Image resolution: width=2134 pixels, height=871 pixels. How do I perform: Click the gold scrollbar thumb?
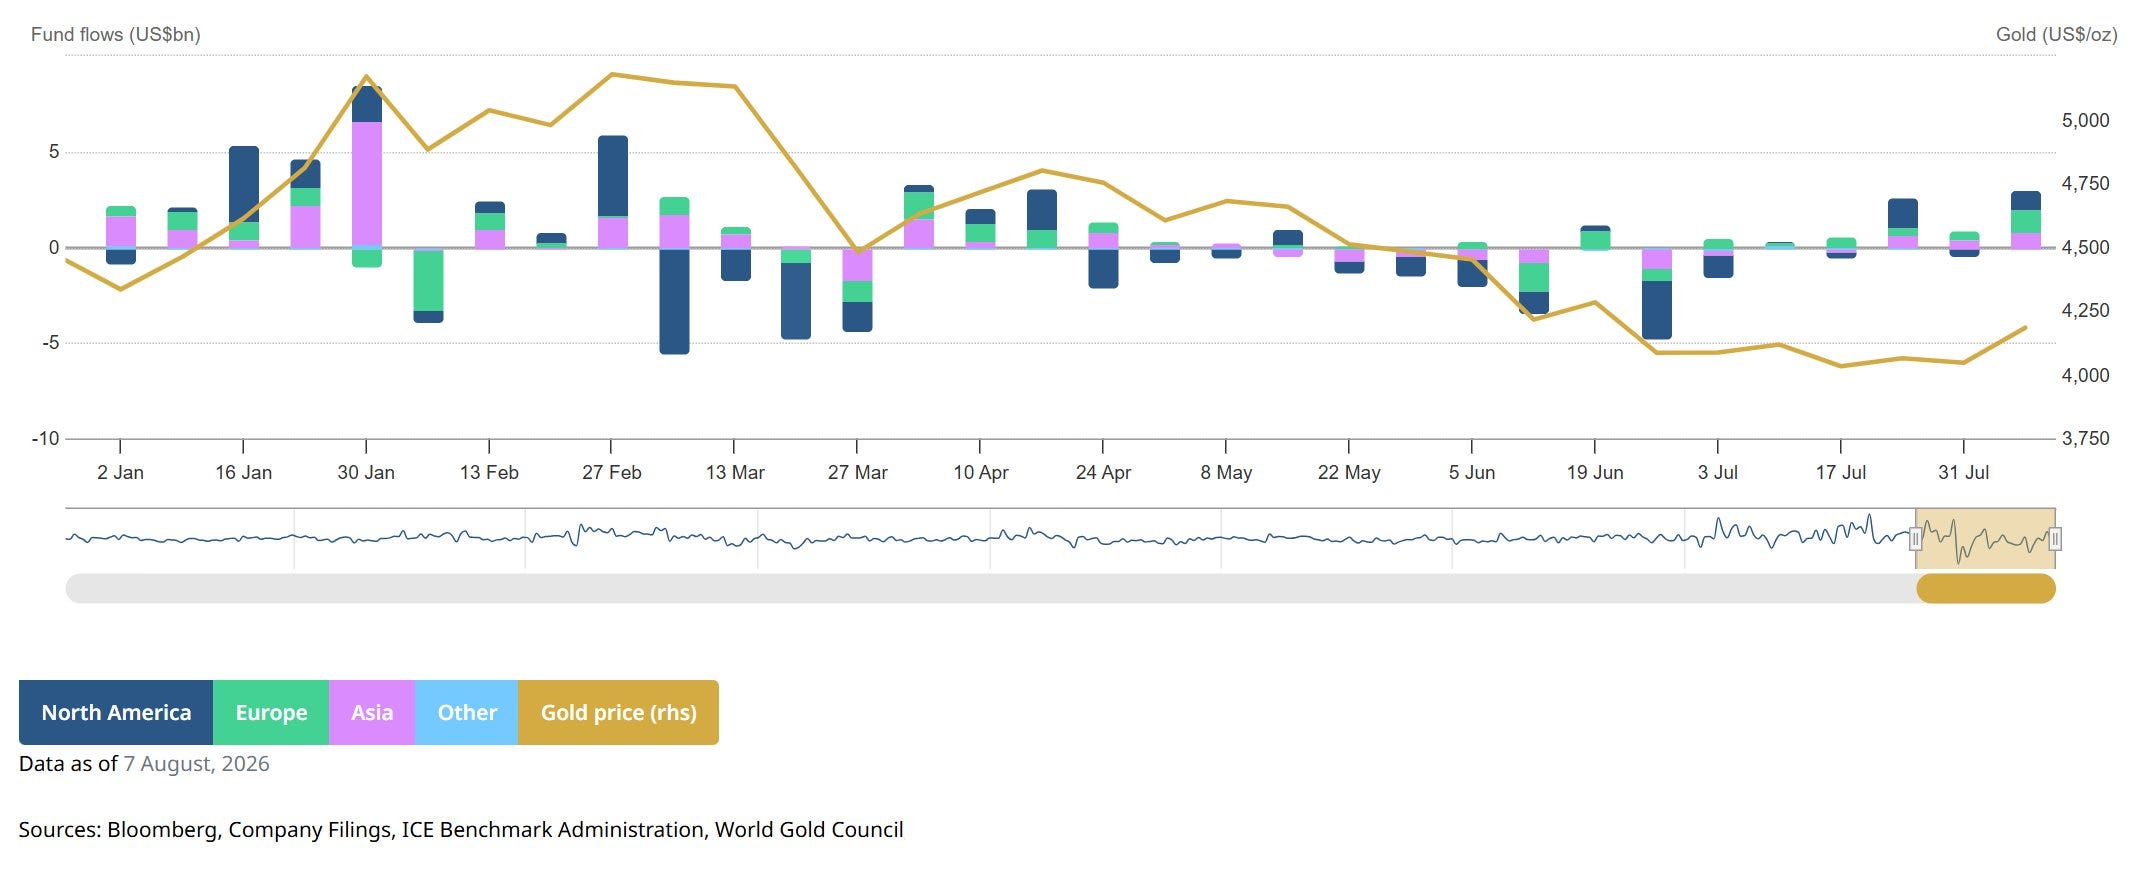tap(1986, 588)
